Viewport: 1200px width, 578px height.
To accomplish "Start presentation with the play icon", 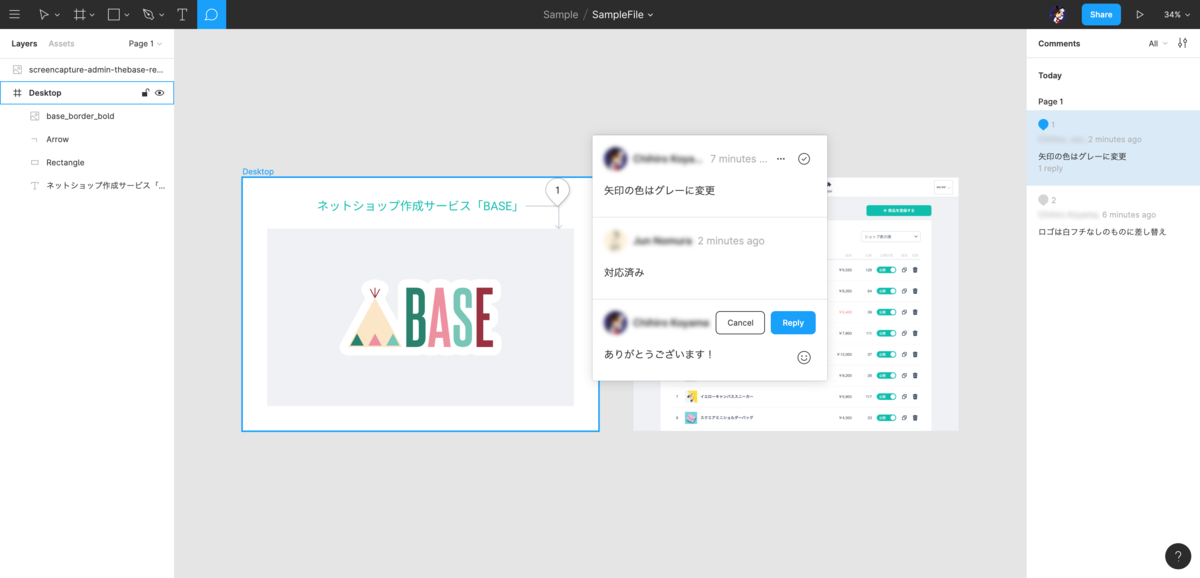I will (x=1140, y=14).
